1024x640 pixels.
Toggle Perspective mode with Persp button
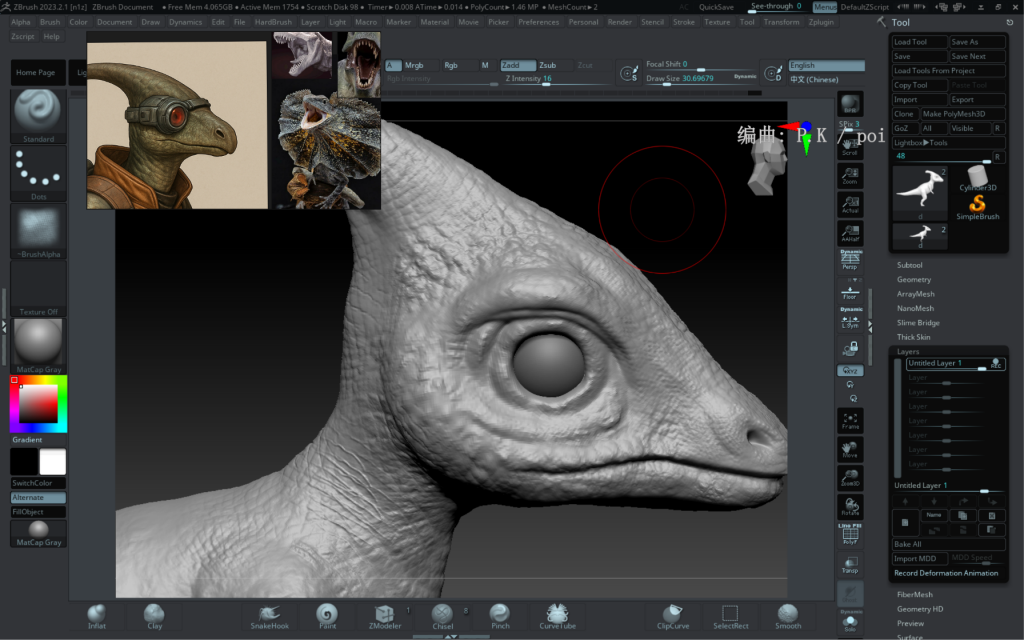850,261
